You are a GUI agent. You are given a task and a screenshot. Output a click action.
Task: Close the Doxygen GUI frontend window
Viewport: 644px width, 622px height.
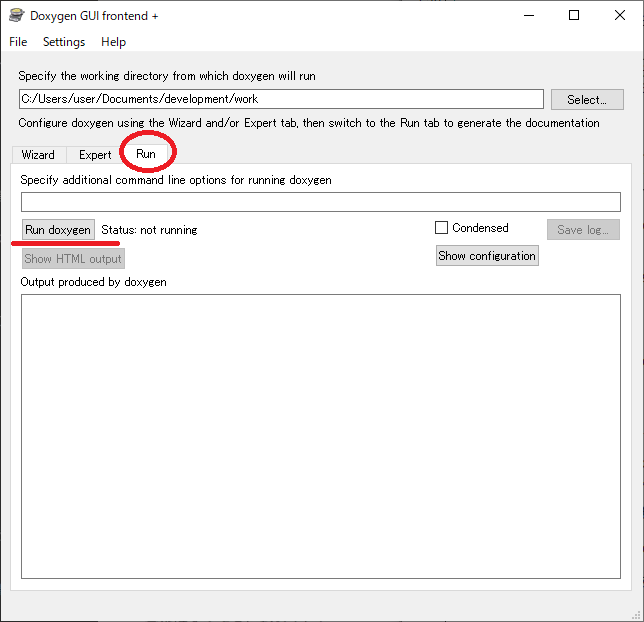[619, 16]
